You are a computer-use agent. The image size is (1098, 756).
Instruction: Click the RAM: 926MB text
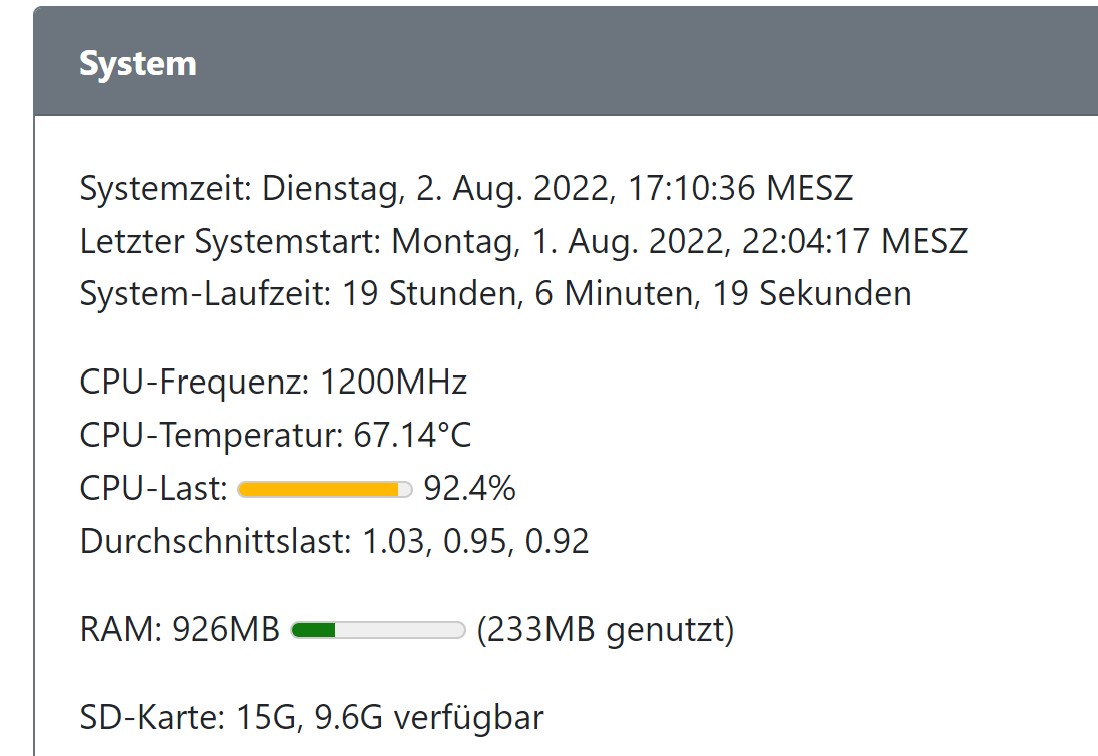pos(180,630)
